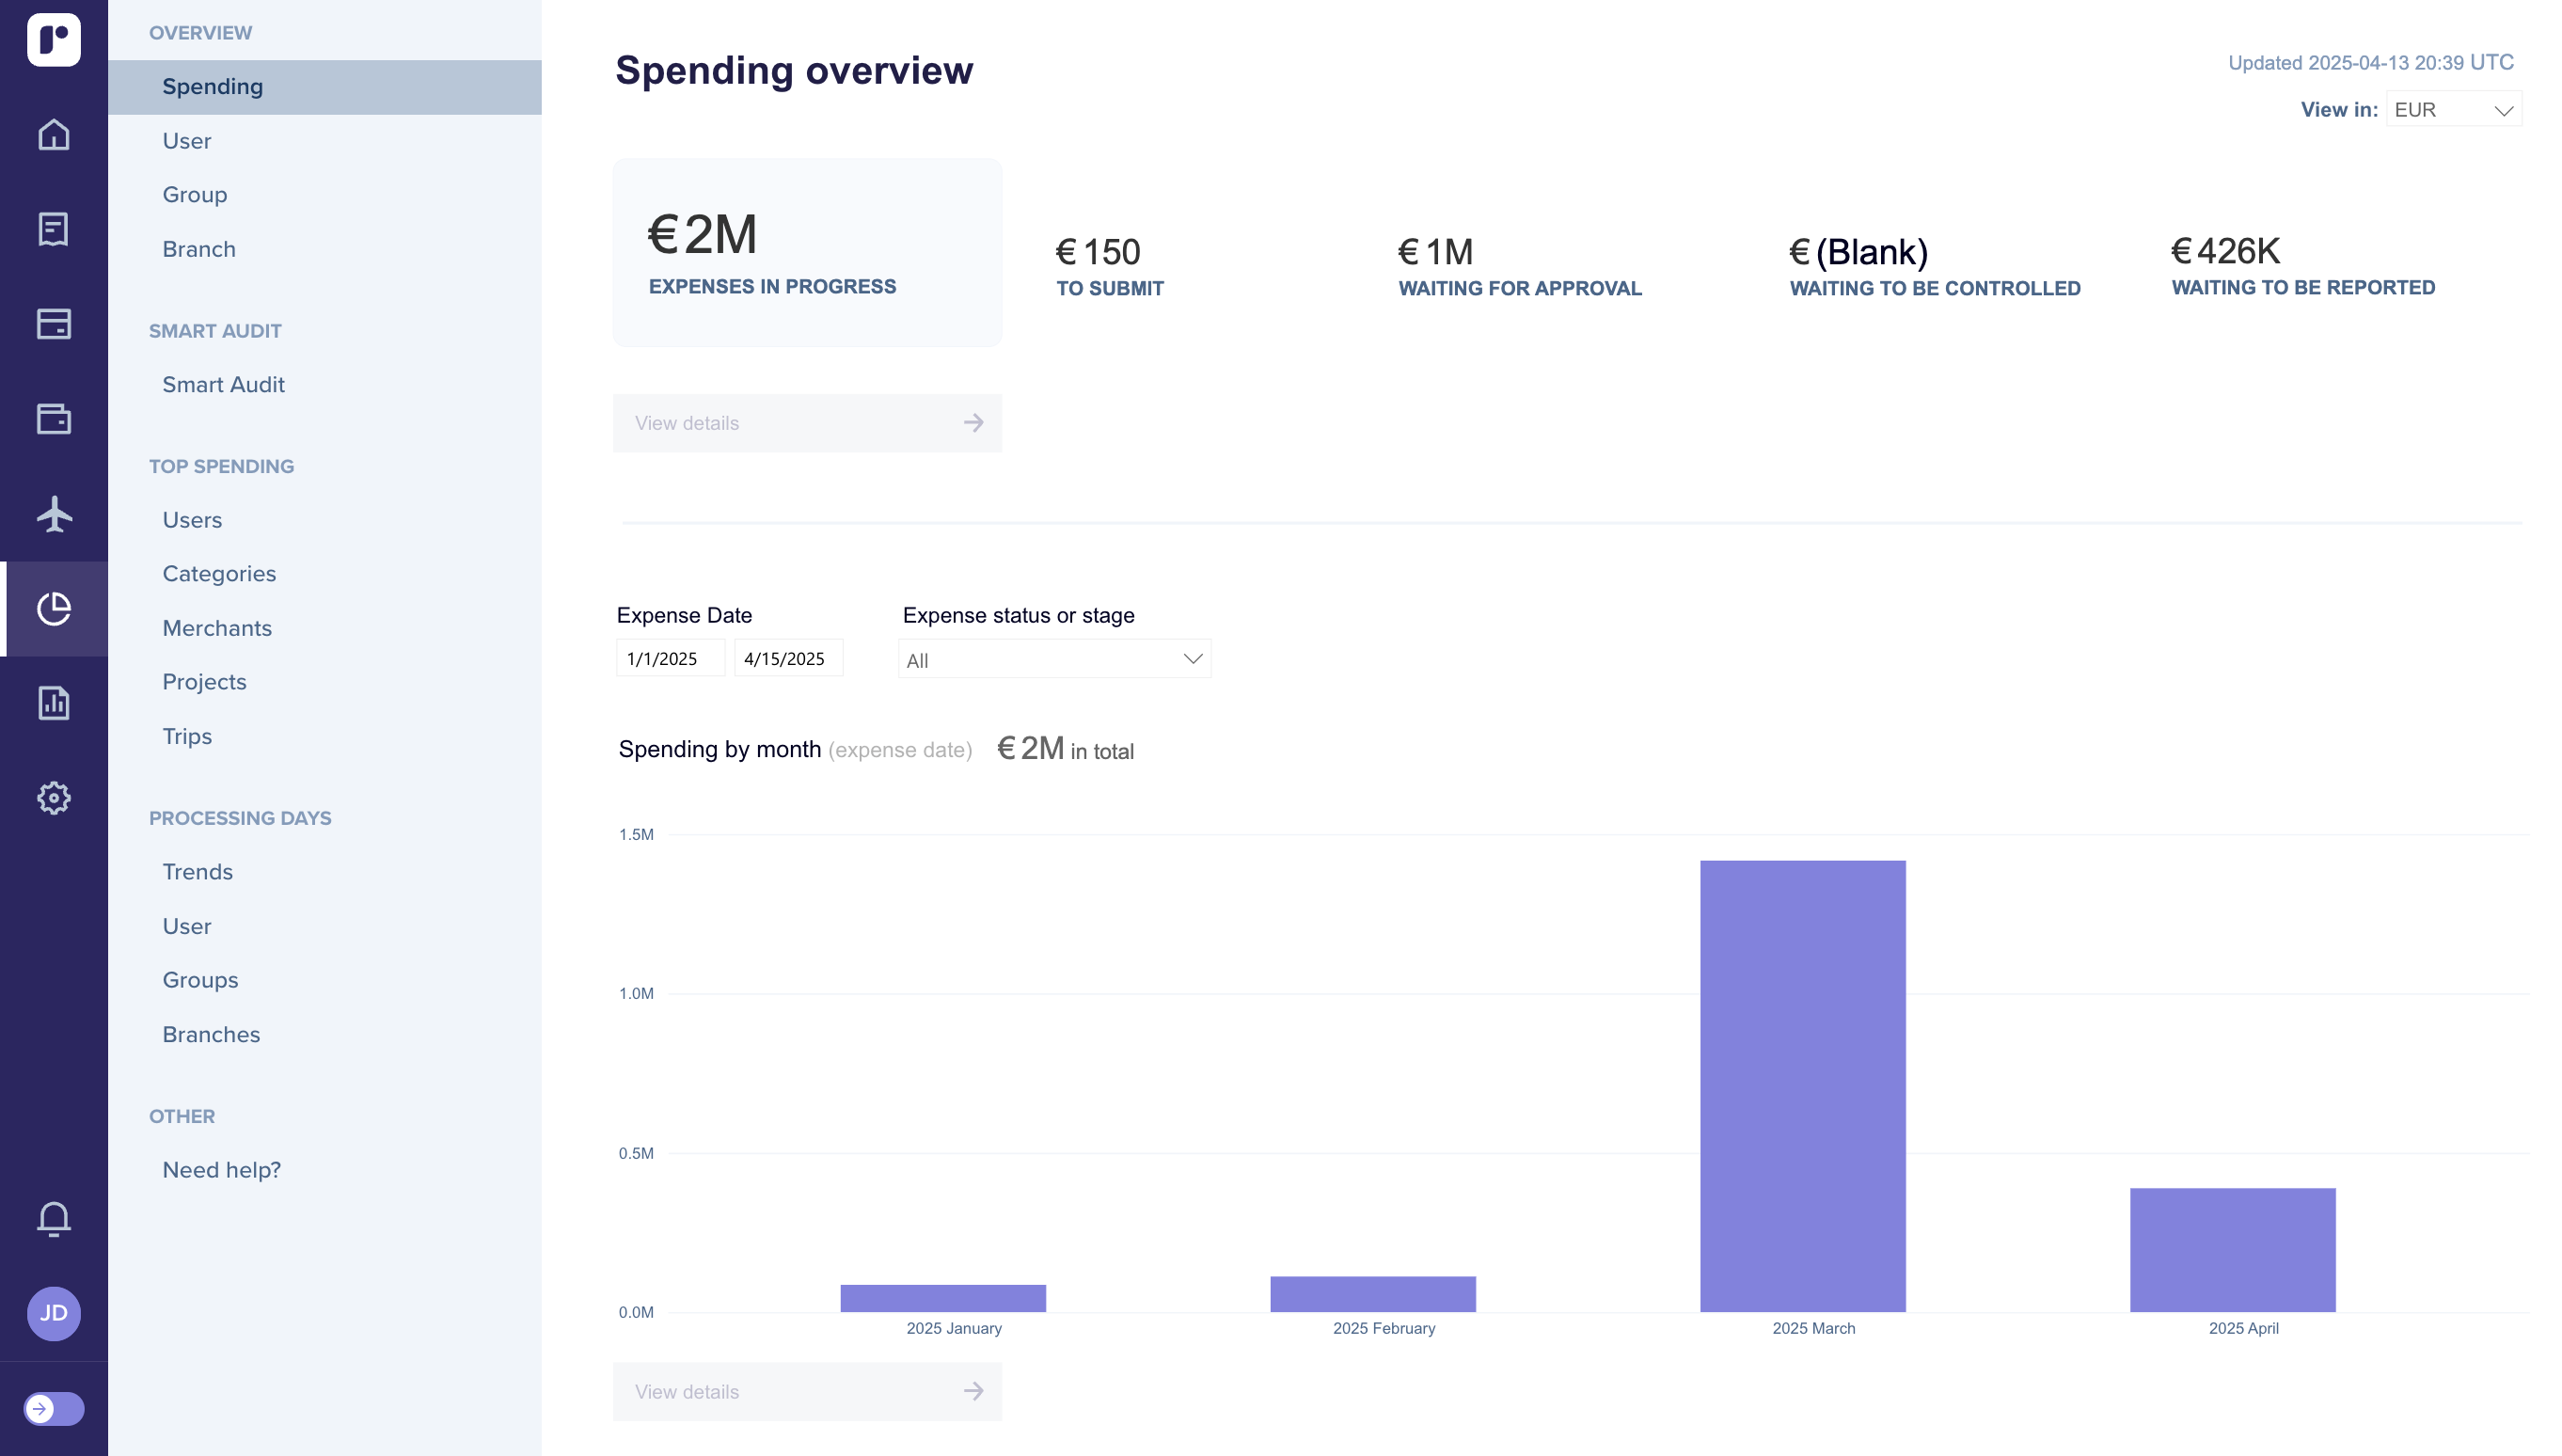Screen dimensions: 2562x1456
Task: Open the home icon in sidebar
Action: [54, 134]
